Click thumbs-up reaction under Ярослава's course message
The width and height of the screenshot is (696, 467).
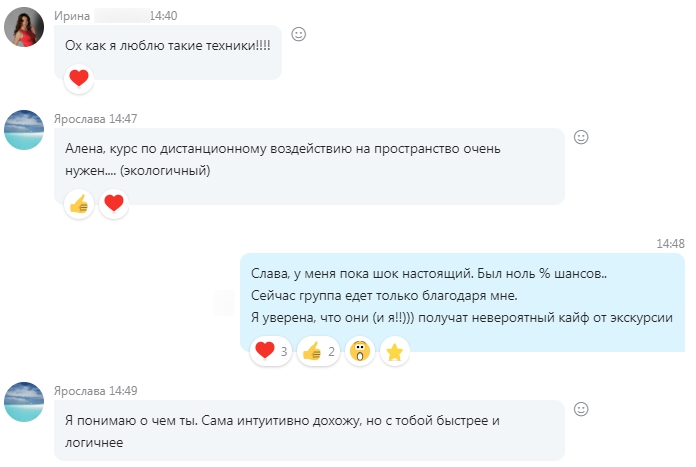(x=78, y=204)
